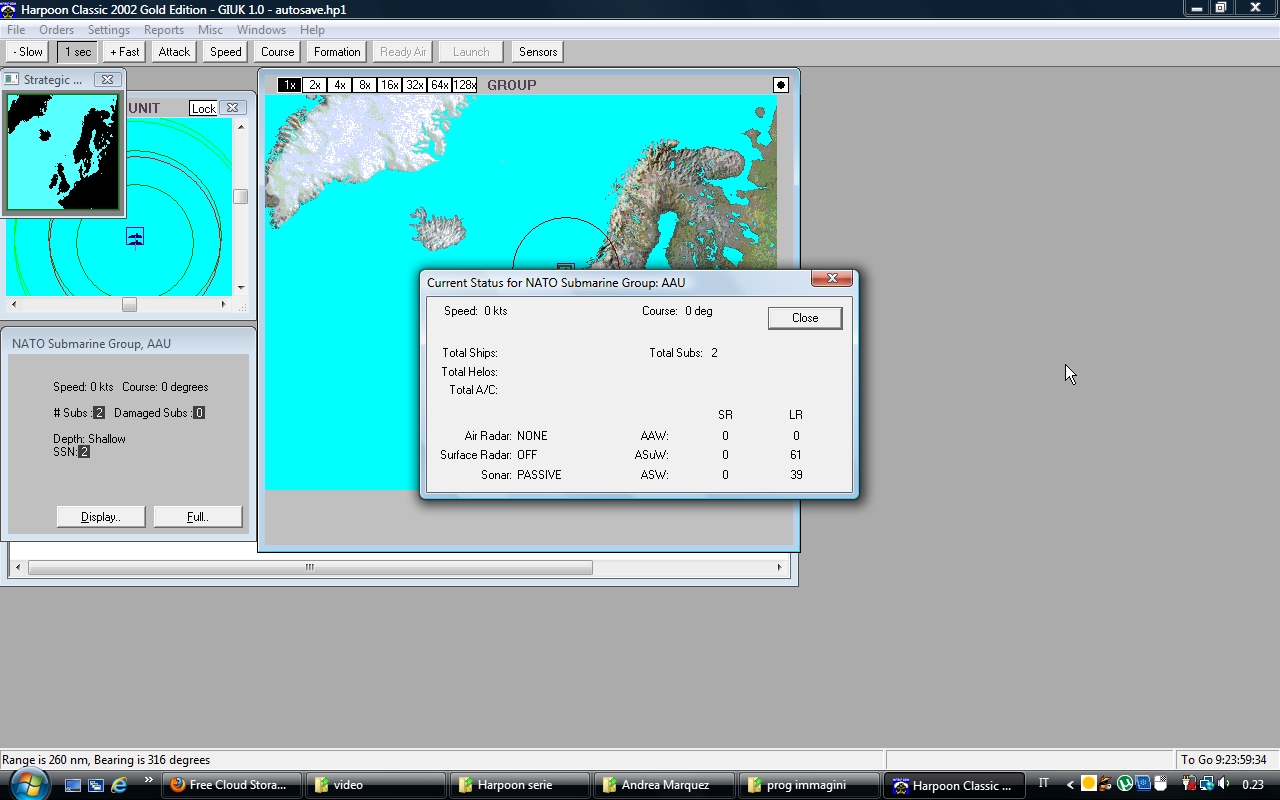
Task: Click the Iceland landmass on group map
Action: pos(439,229)
